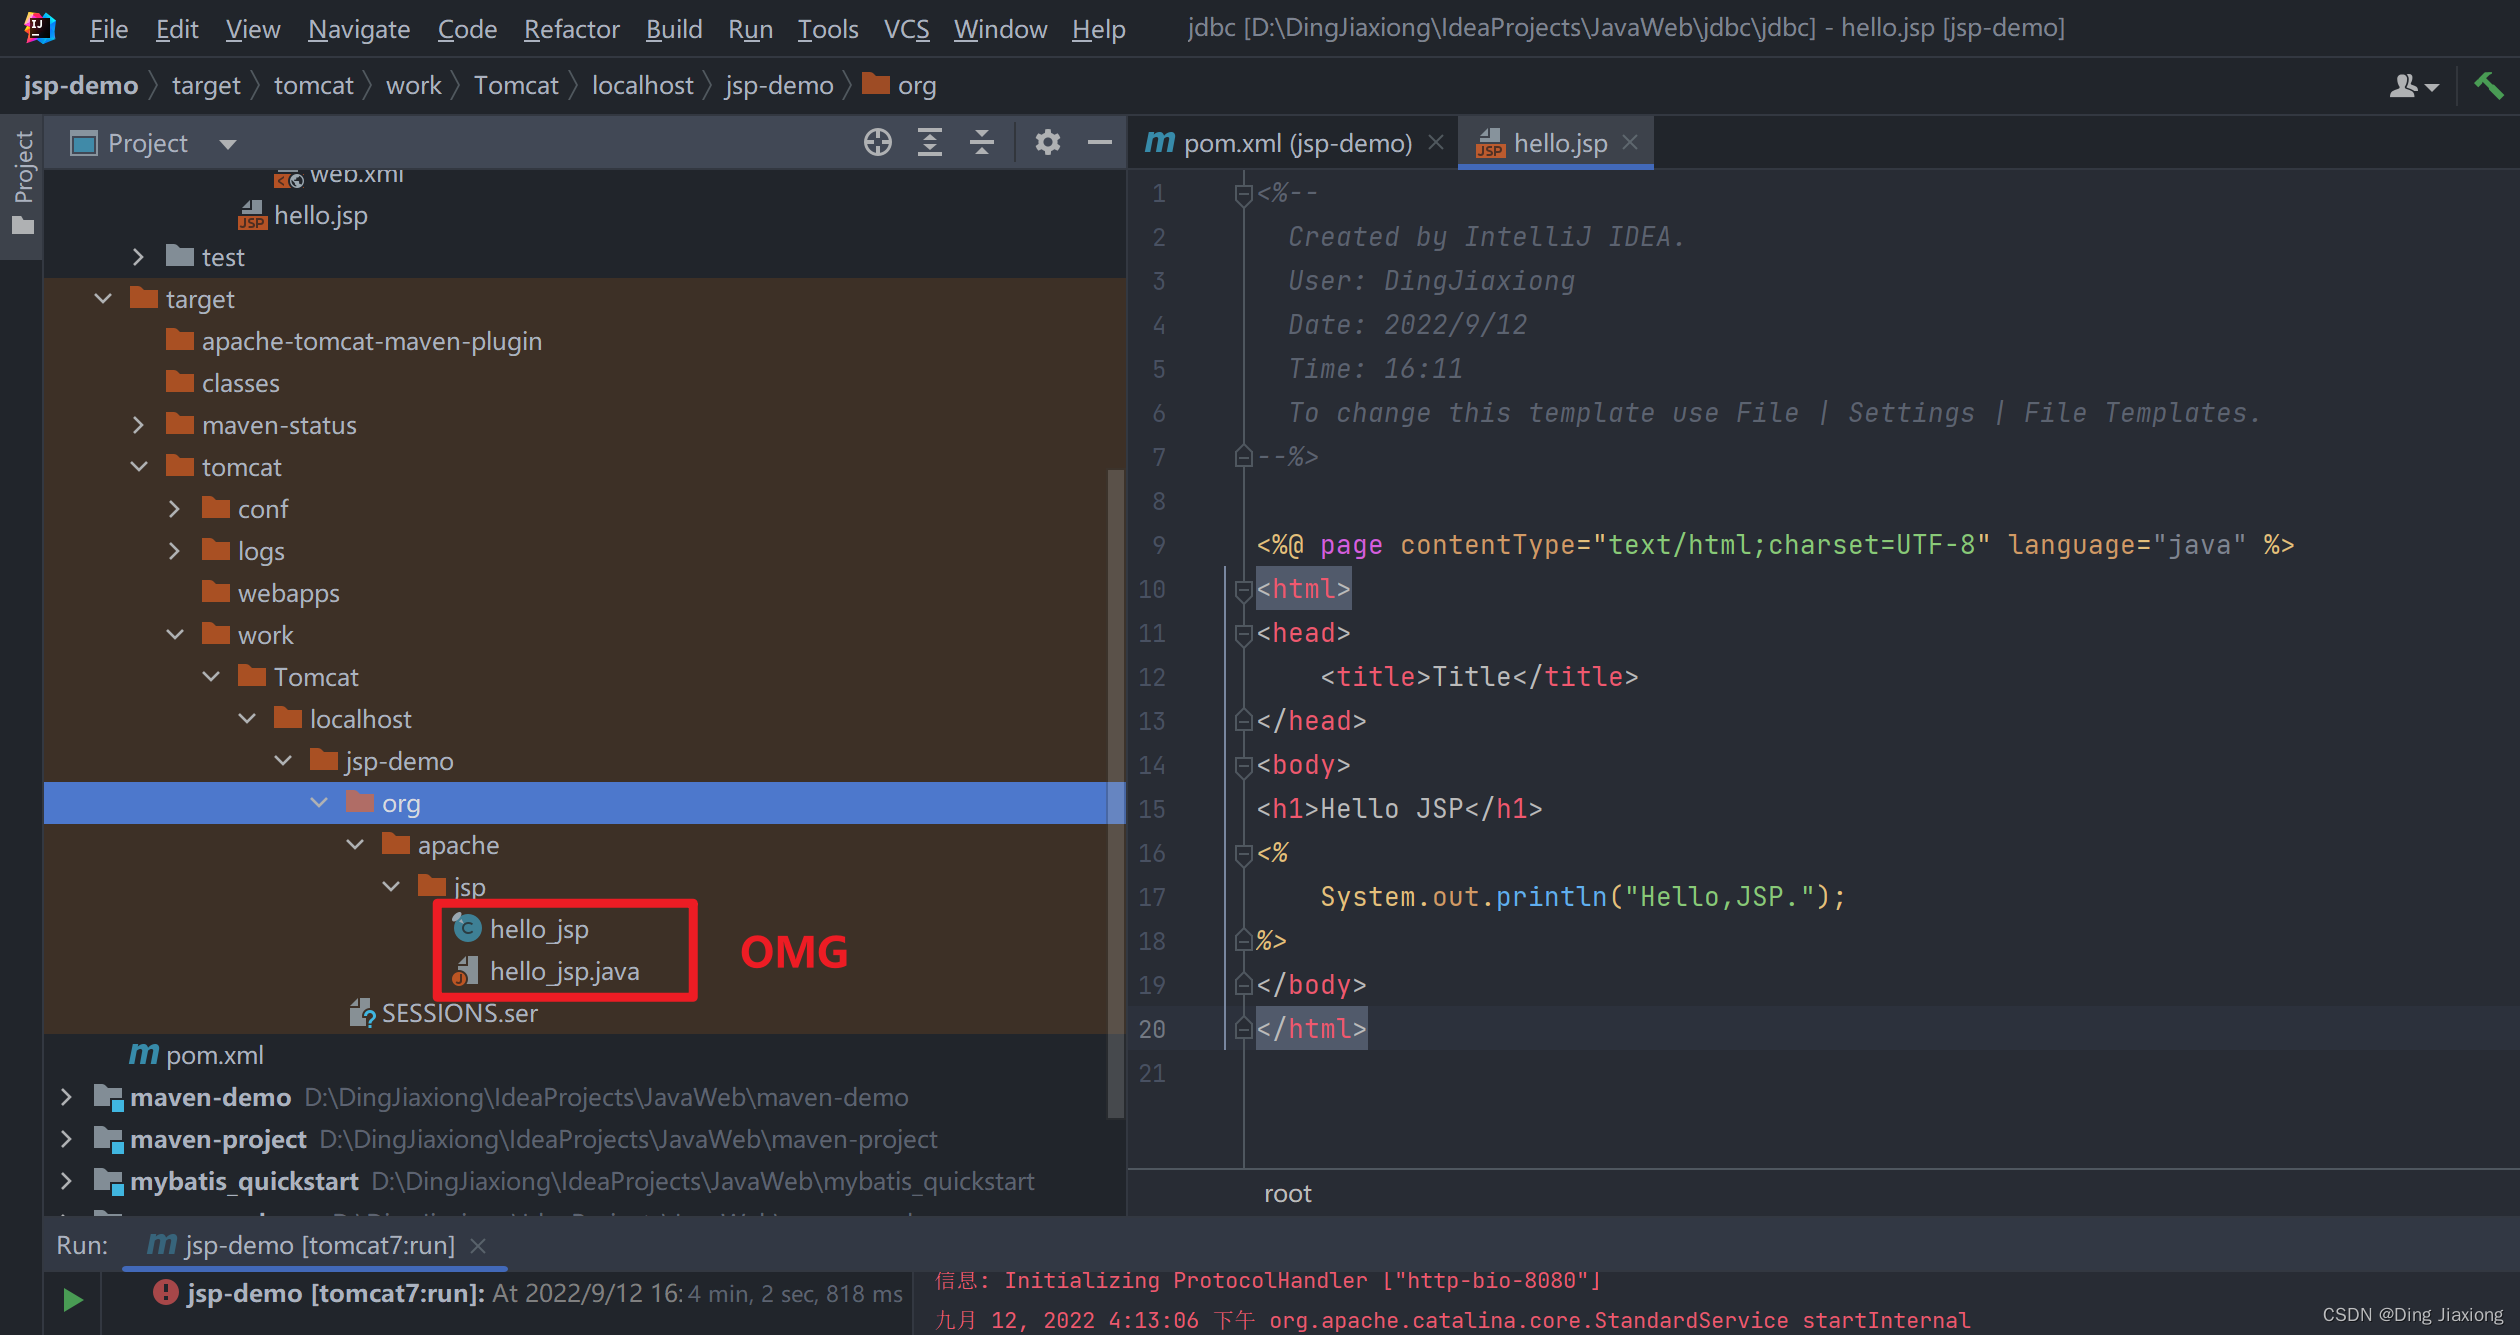The image size is (2520, 1335).
Task: Click the Build project hammer icon
Action: 2488,86
